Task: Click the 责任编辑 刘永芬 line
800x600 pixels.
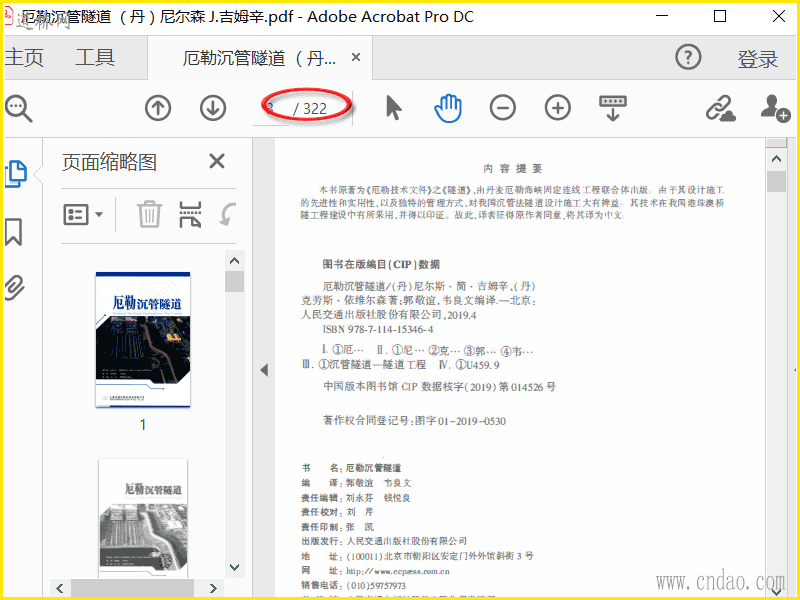Action: 356,497
